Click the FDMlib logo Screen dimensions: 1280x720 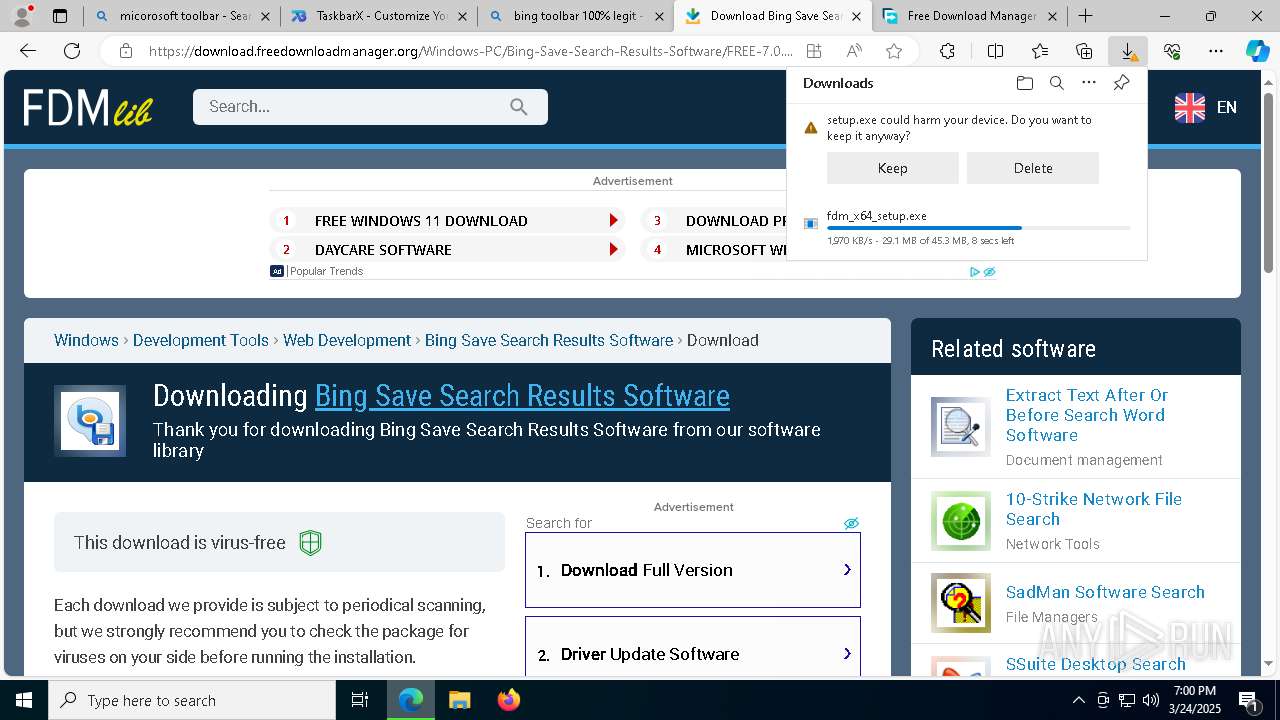point(88,107)
